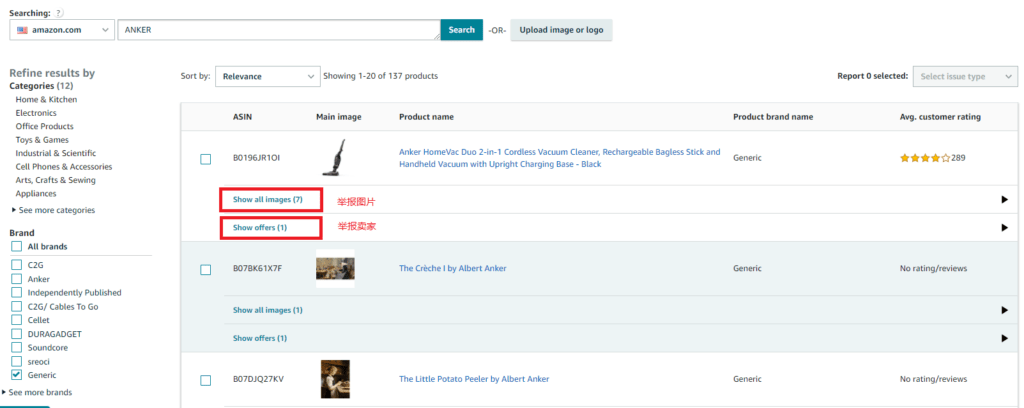Click Show all images (7) link
The height and width of the screenshot is (408, 1024).
[x=268, y=200]
